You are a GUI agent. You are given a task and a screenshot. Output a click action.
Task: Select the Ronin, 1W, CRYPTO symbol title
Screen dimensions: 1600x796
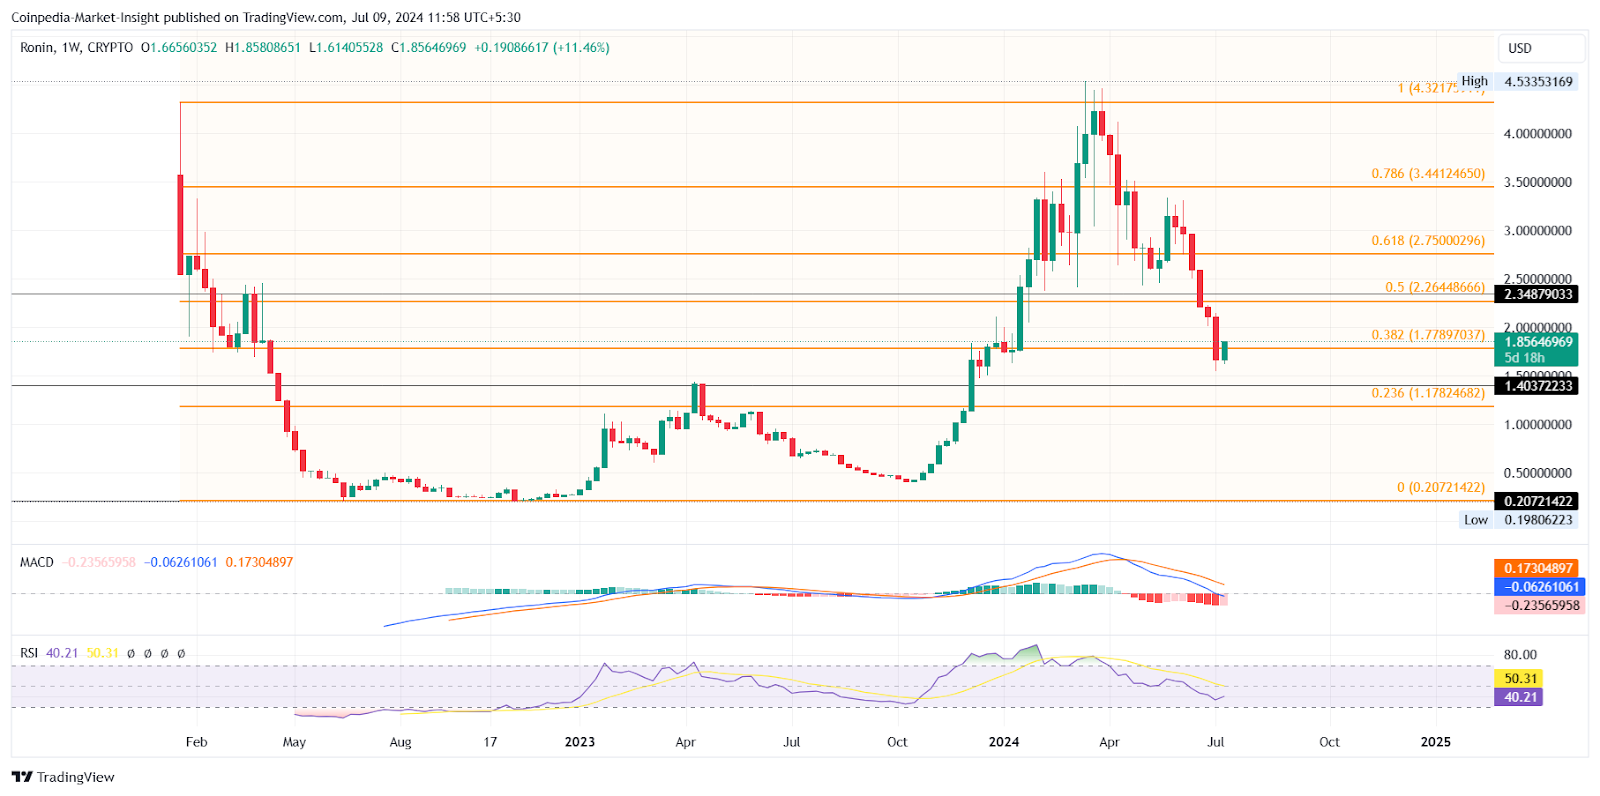pyautogui.click(x=76, y=47)
